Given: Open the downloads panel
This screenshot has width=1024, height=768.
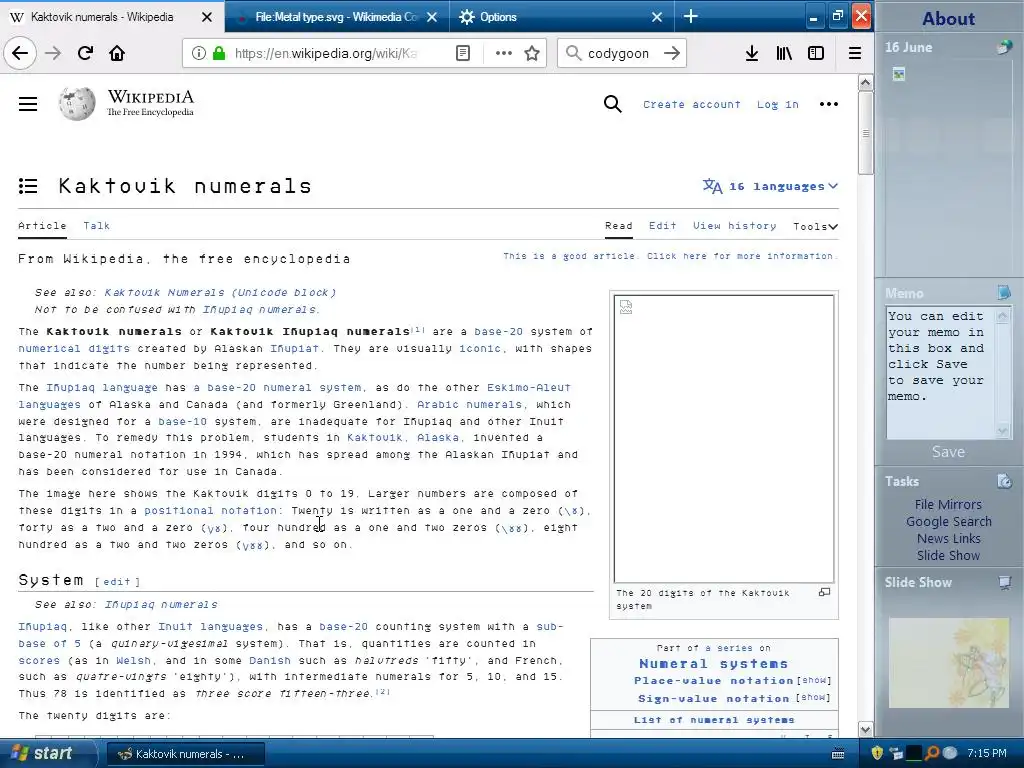Looking at the screenshot, I should click(752, 53).
